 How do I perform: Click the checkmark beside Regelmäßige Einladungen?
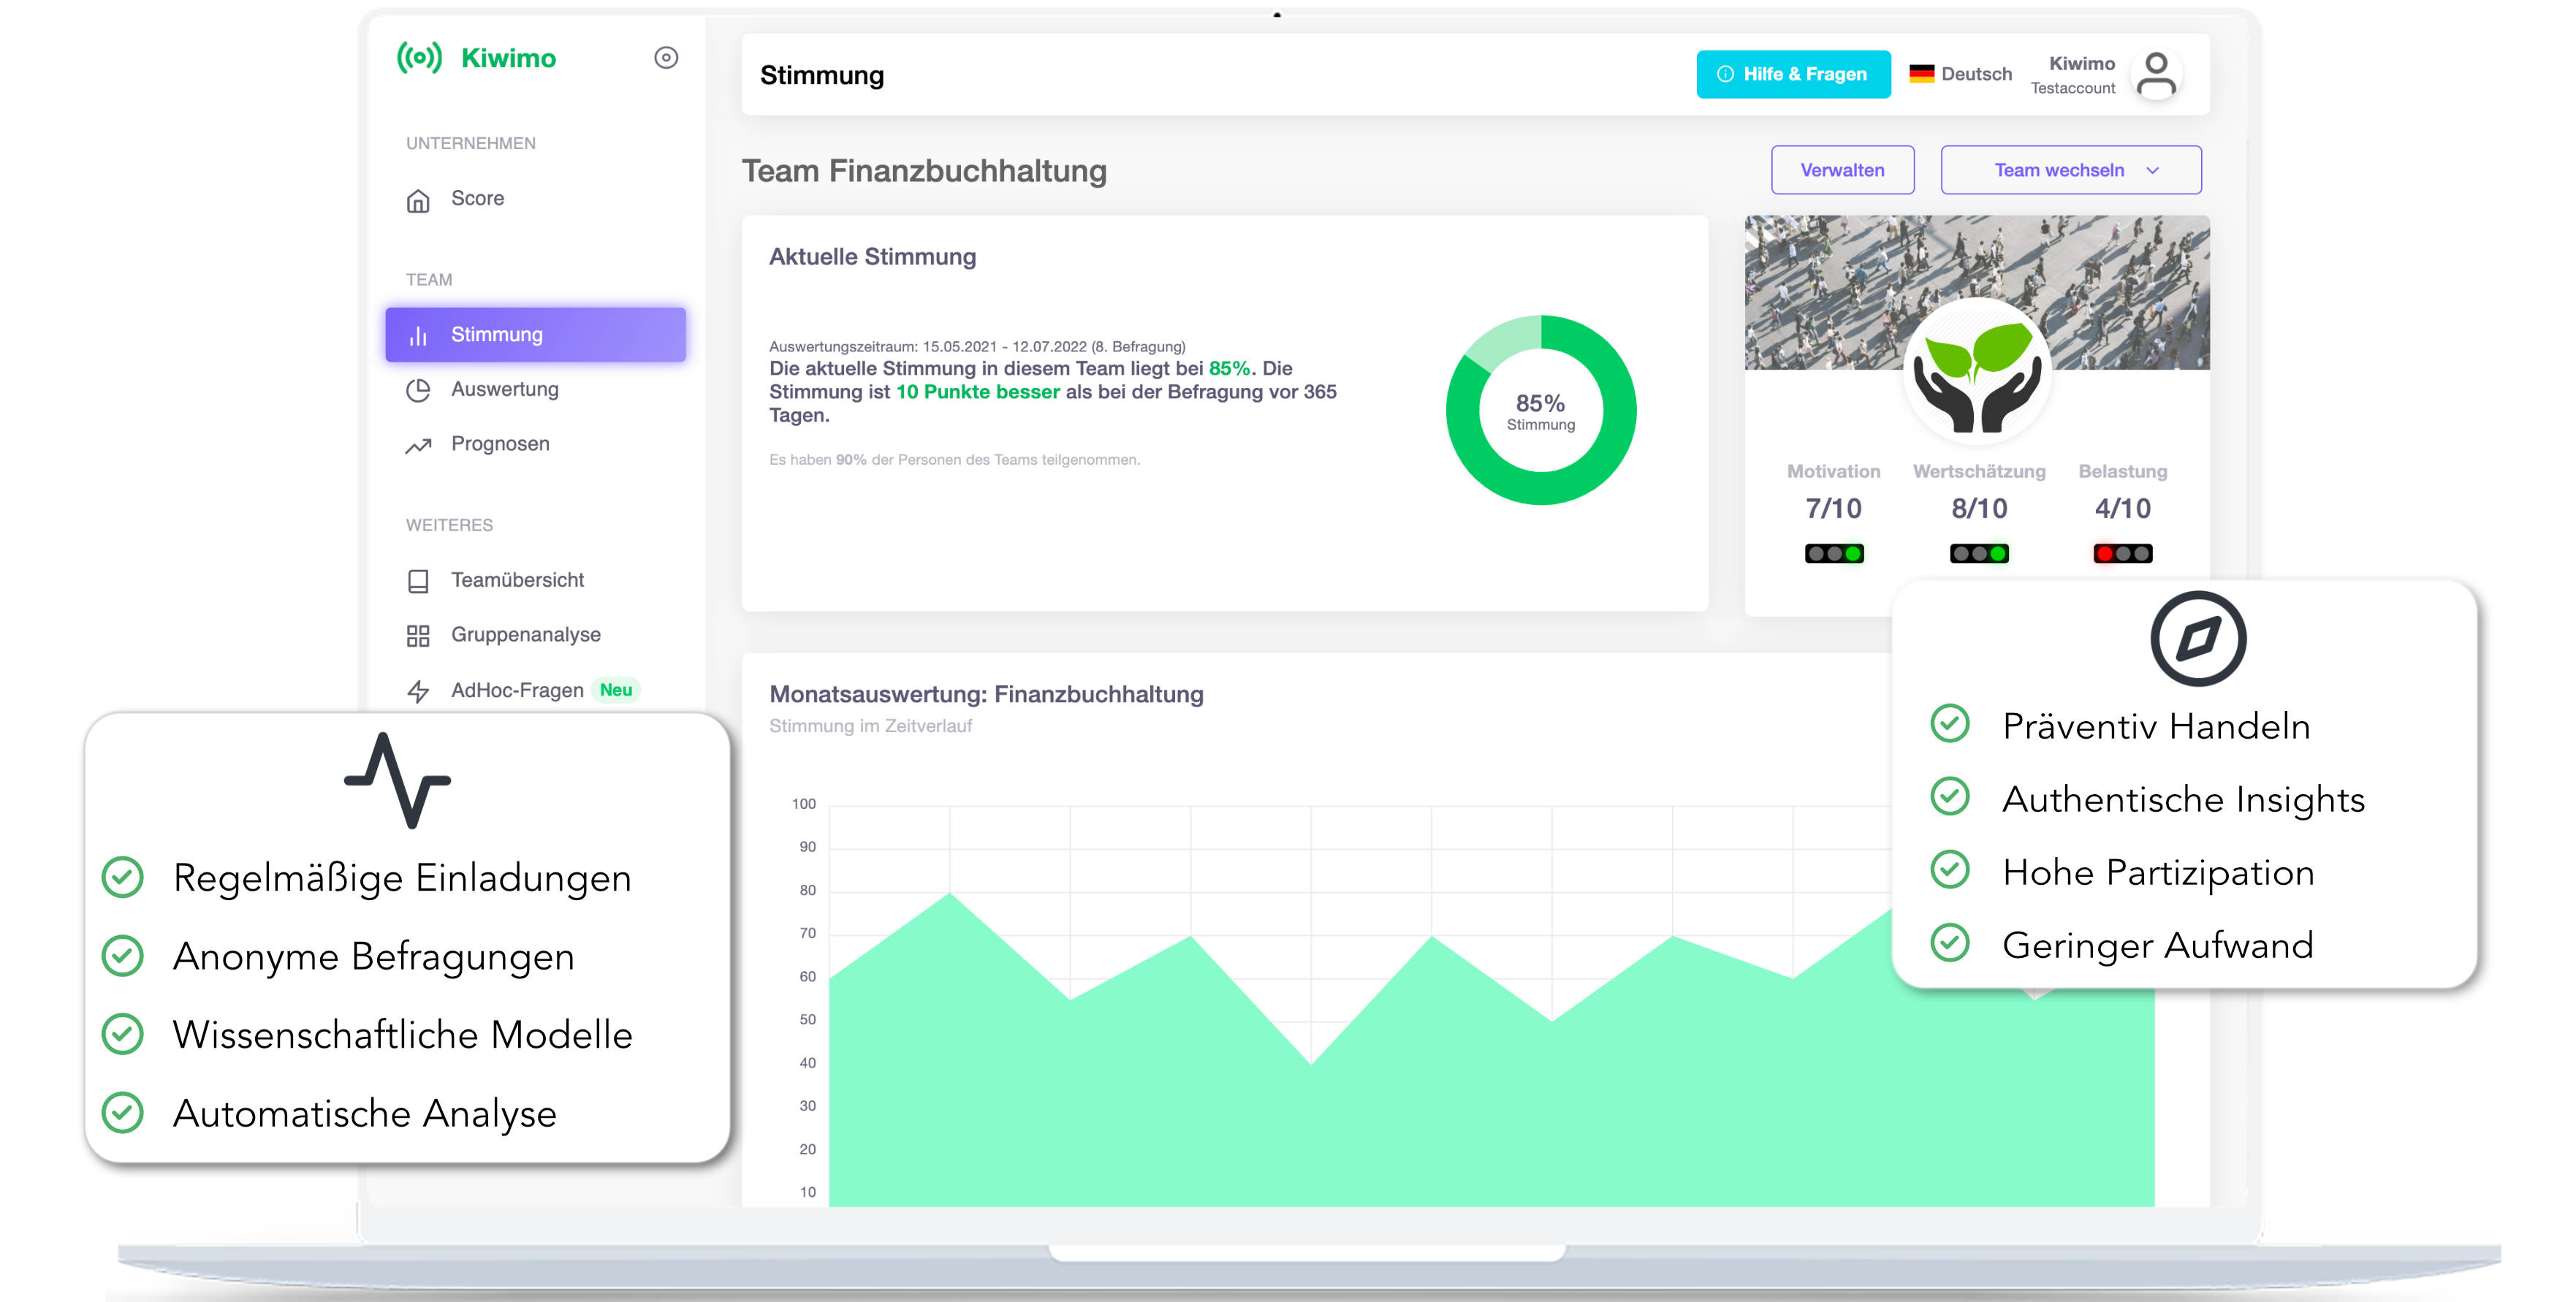123,877
